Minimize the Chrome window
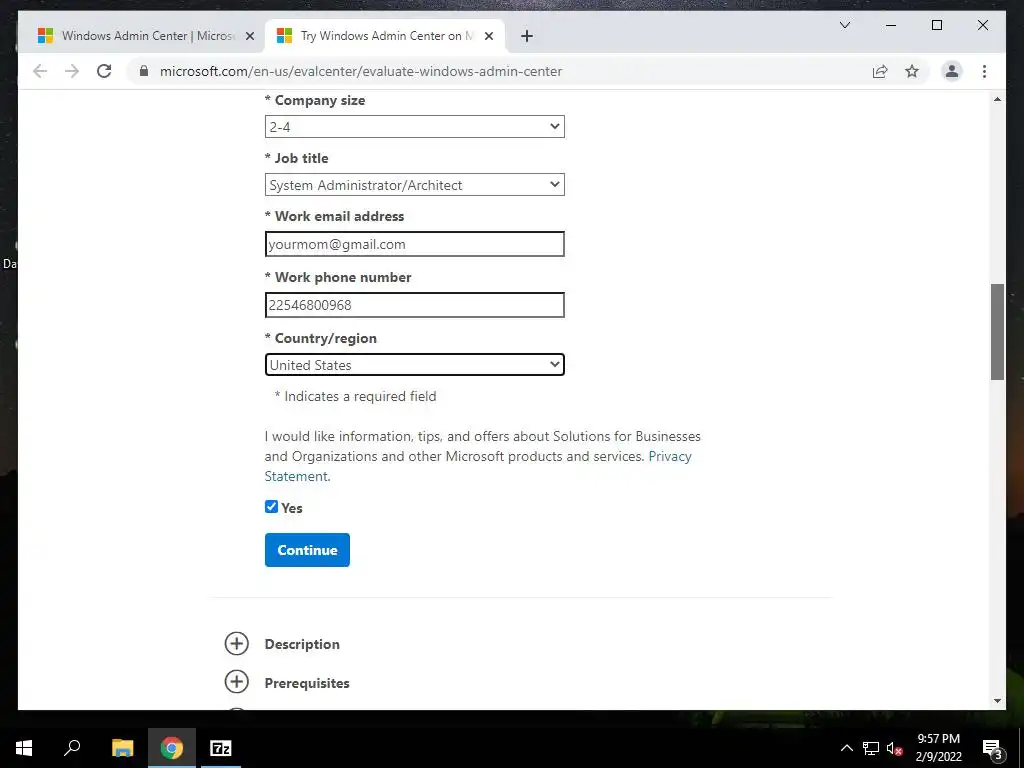Screen dimensions: 1024x768 pyautogui.click(x=891, y=25)
